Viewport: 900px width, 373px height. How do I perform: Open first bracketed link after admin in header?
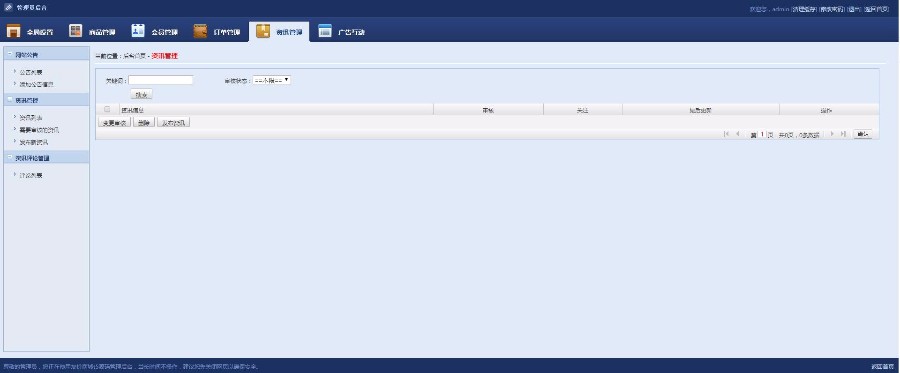(x=804, y=9)
